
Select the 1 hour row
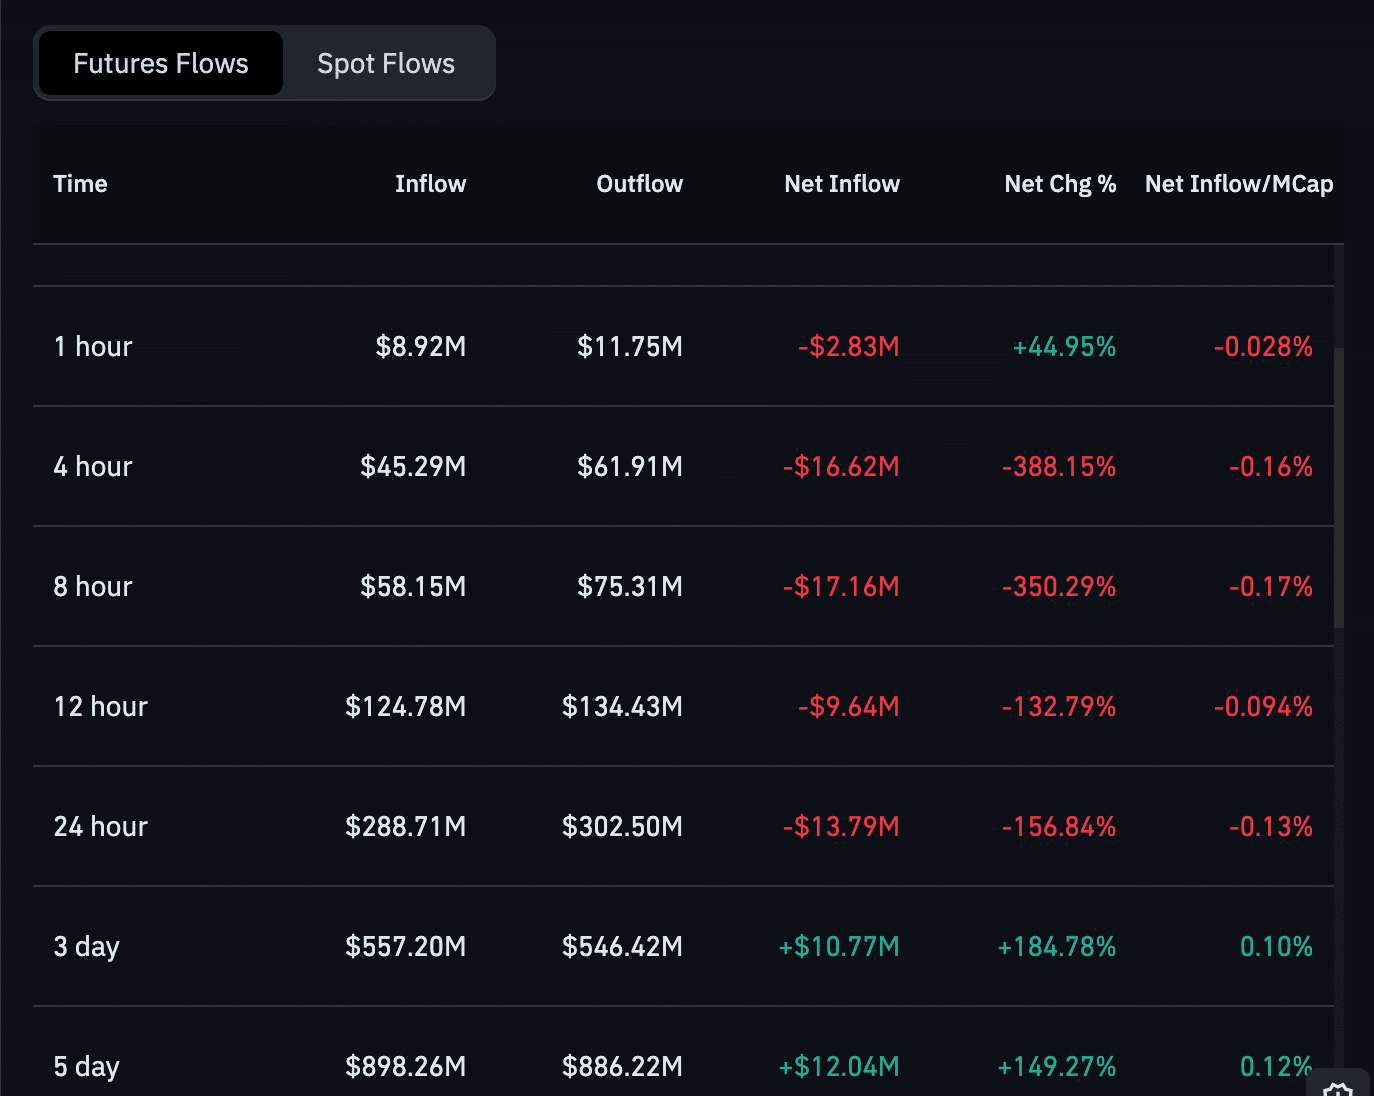click(x=93, y=346)
